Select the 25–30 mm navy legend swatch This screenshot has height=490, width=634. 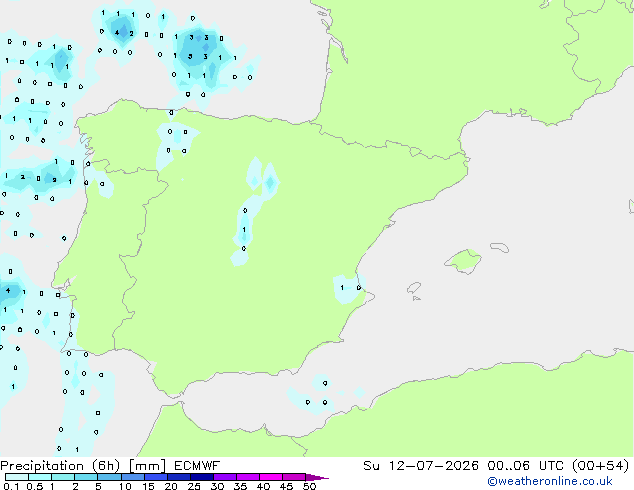click(202, 477)
